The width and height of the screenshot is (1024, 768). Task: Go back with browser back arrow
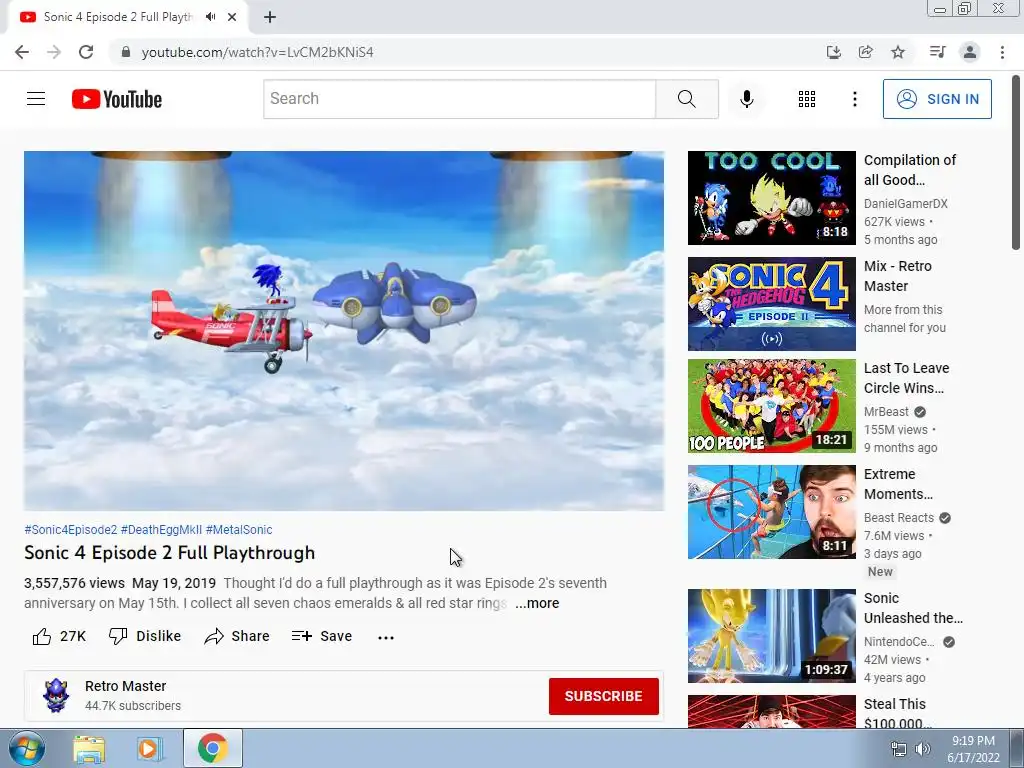click(22, 52)
